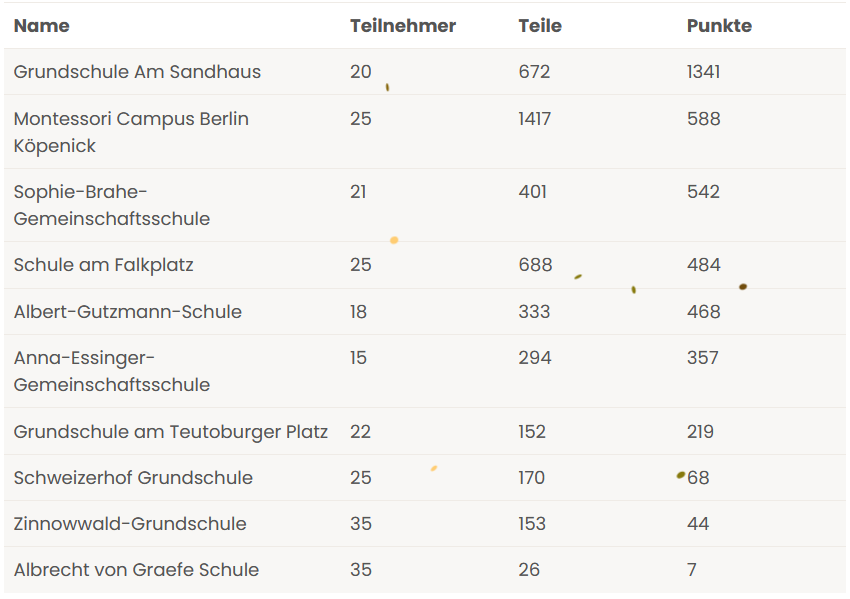Viewport: 850px width, 599px height.
Task: Click the Teile value 688
Action: coord(535,265)
